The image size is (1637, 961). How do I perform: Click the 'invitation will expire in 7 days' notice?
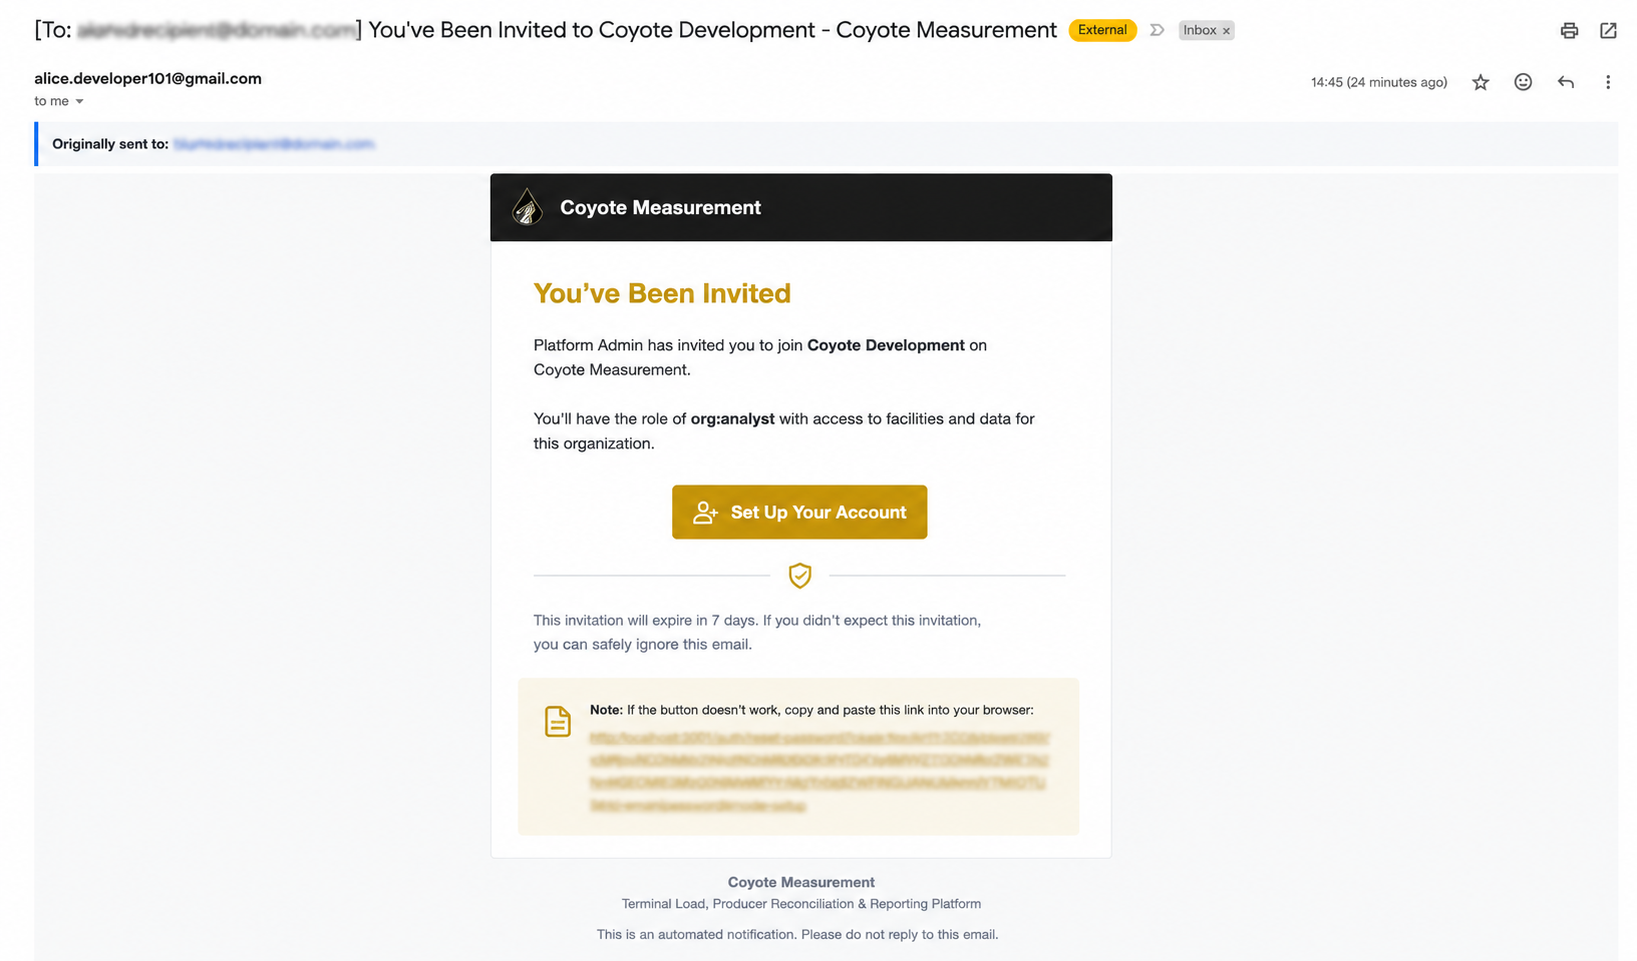757,632
